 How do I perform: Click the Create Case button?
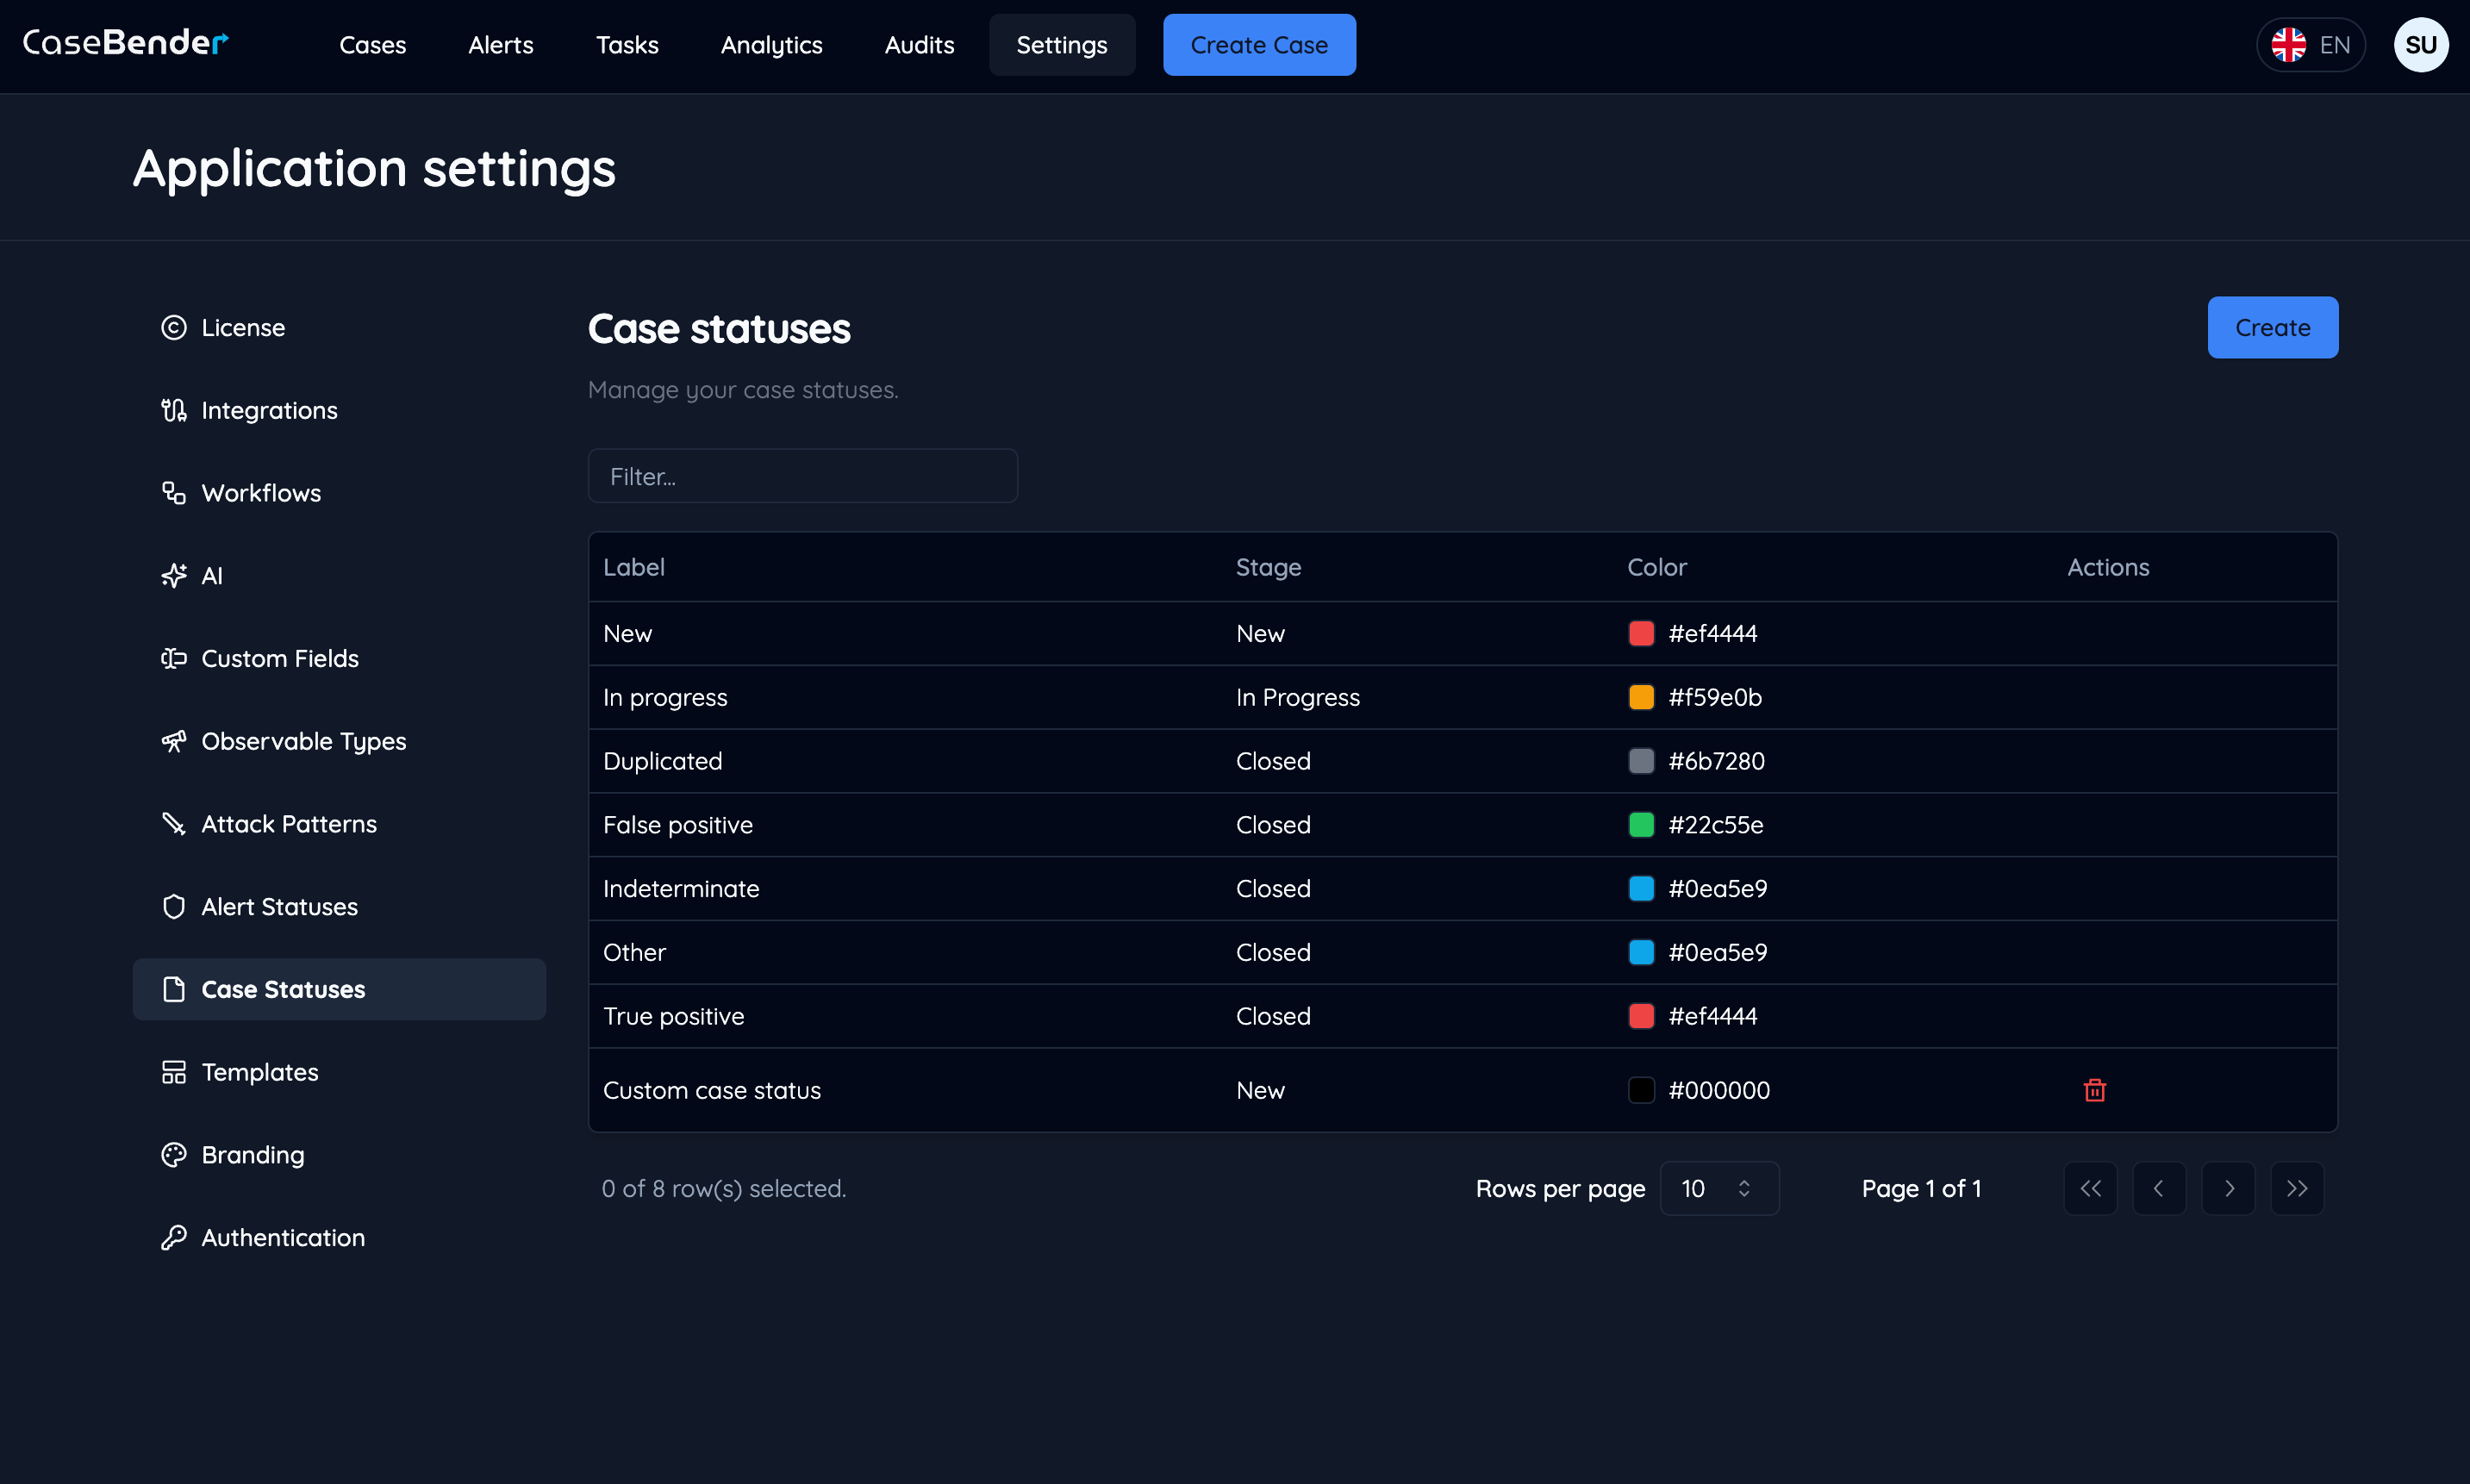(x=1259, y=45)
